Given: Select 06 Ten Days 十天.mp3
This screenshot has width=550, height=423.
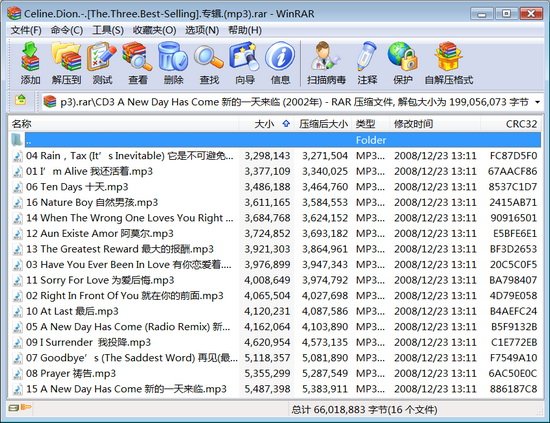Looking at the screenshot, I should [275, 187].
